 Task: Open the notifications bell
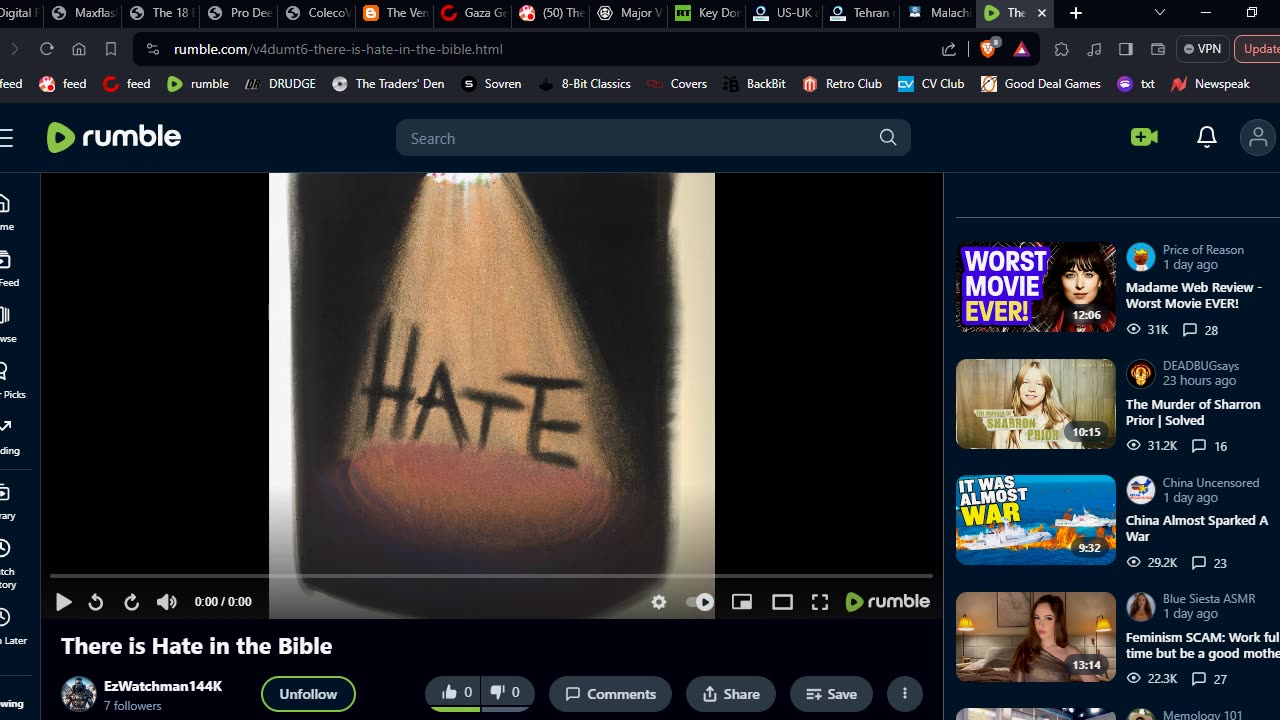click(1207, 137)
